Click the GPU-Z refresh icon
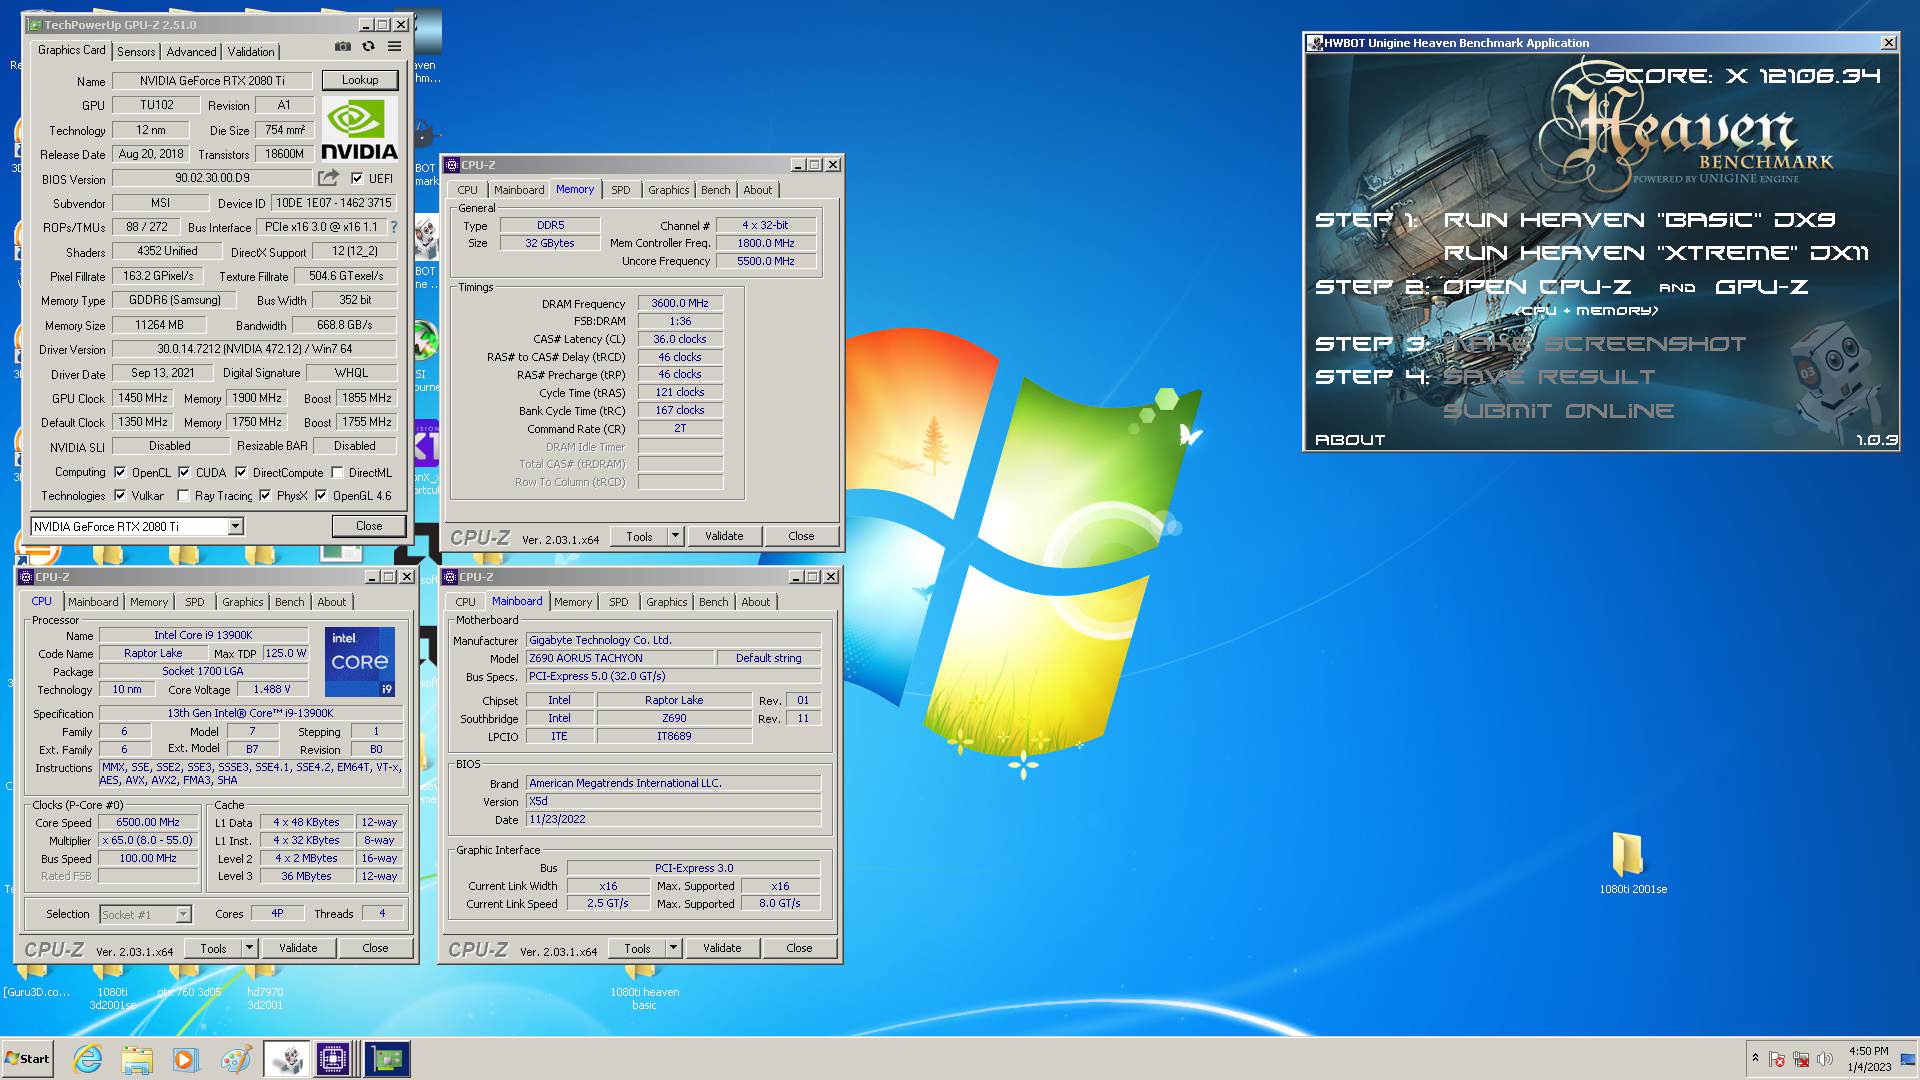 click(x=368, y=47)
